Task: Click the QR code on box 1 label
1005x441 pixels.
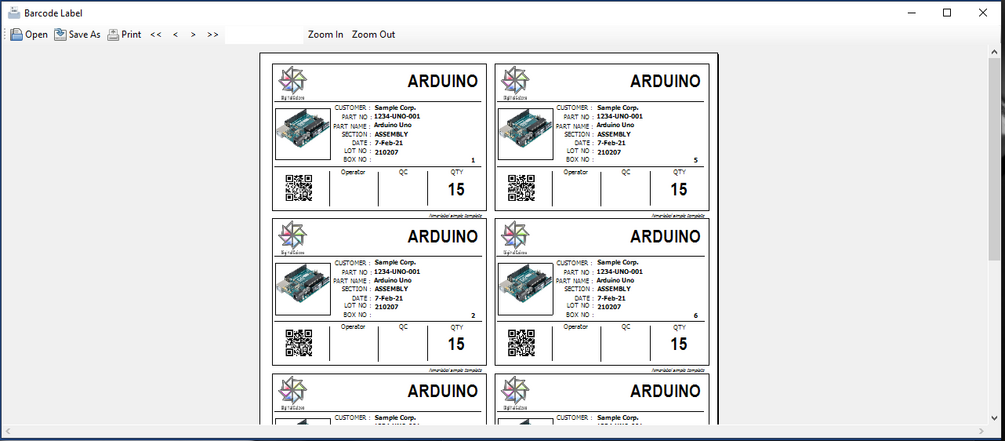Action: tap(299, 188)
